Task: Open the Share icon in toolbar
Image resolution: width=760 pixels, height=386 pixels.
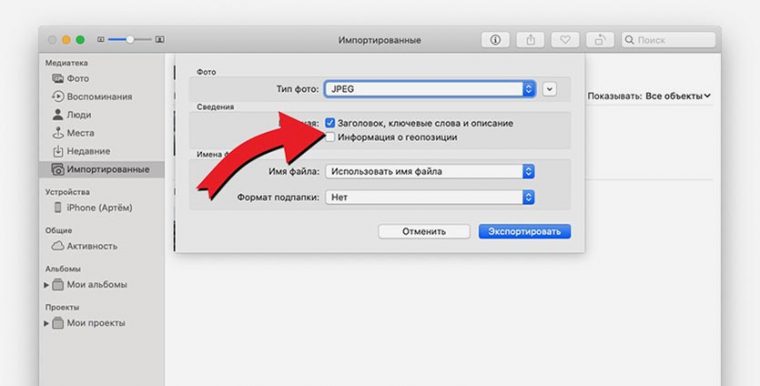Action: click(x=530, y=40)
